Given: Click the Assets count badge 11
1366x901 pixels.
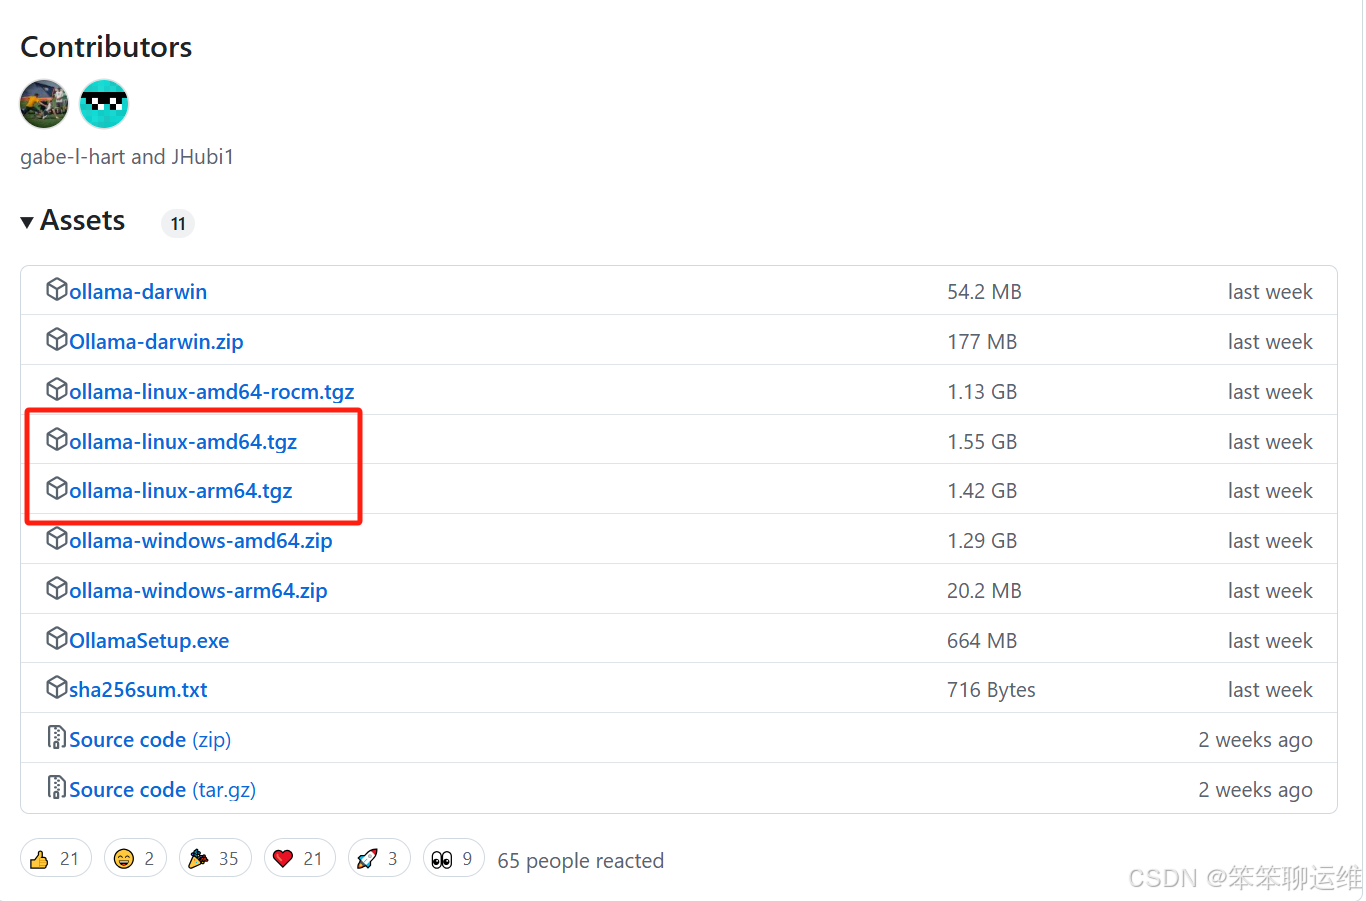Looking at the screenshot, I should click(178, 223).
